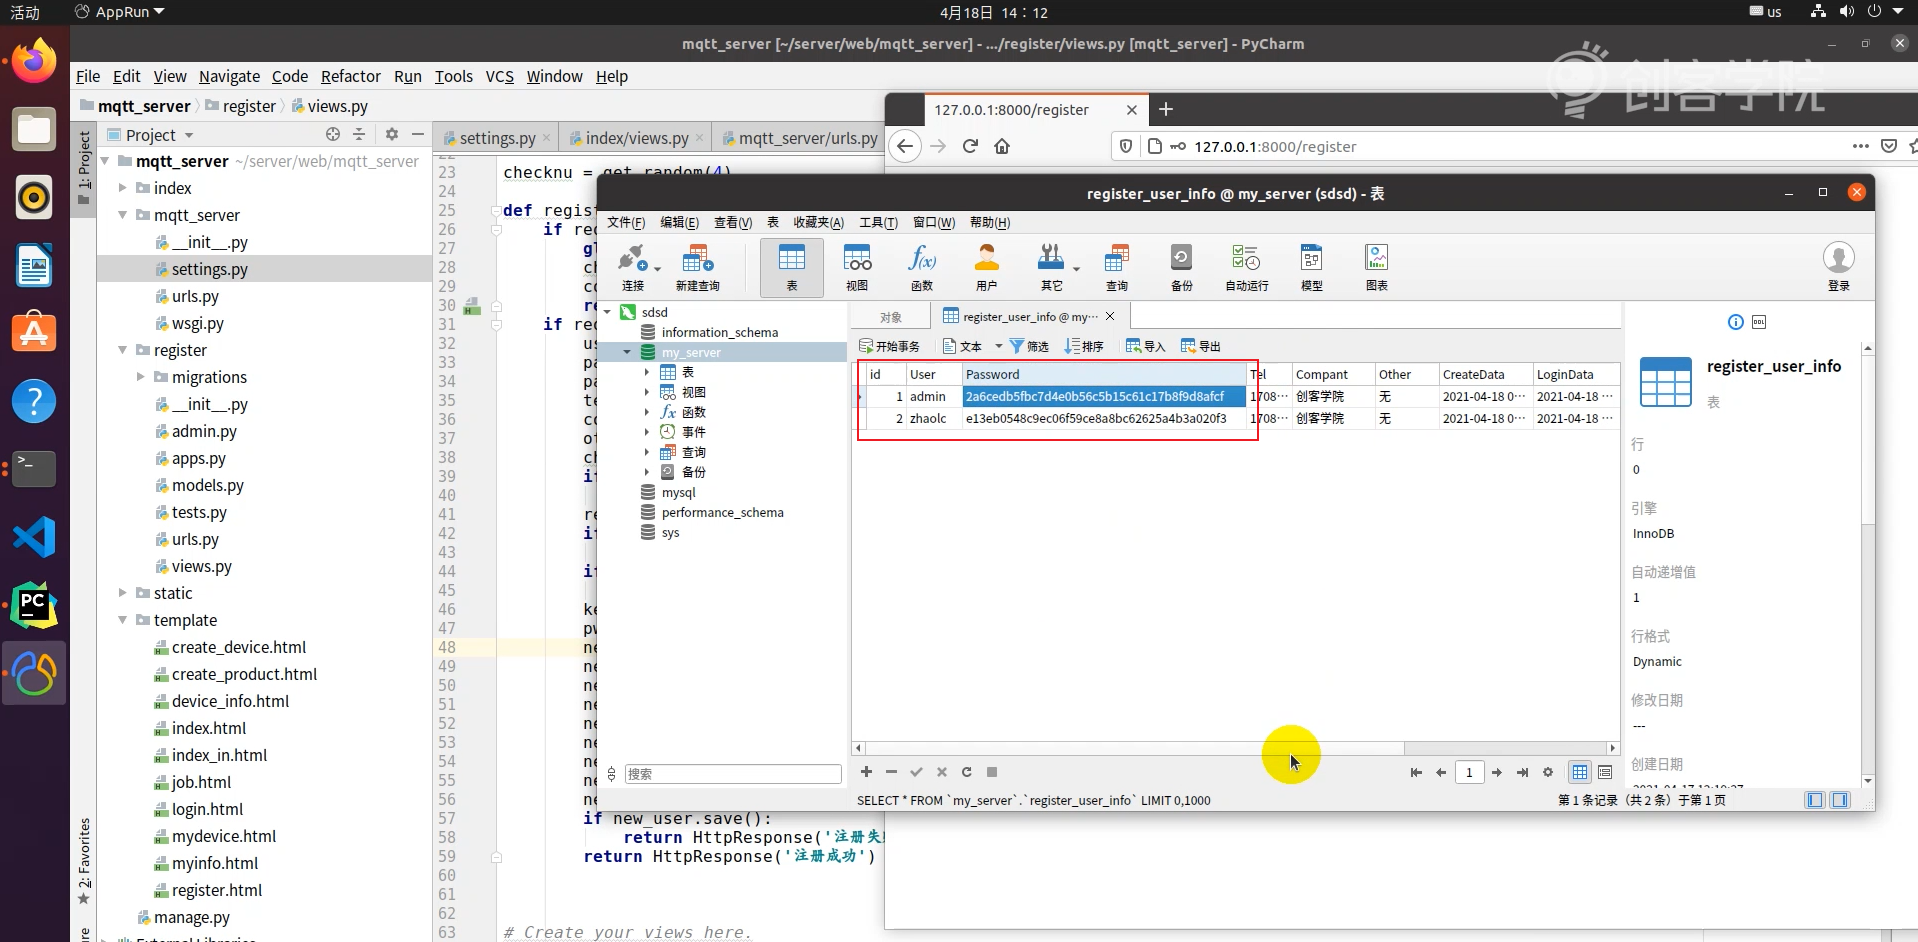Click the browser reload button

click(x=970, y=146)
